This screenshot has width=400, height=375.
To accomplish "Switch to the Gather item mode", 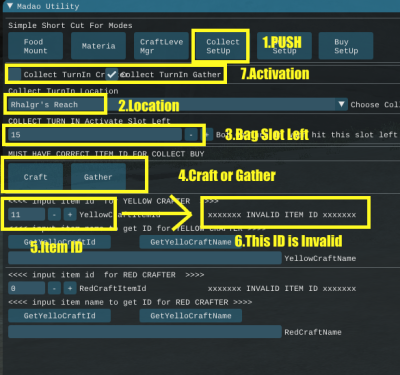I will (98, 177).
